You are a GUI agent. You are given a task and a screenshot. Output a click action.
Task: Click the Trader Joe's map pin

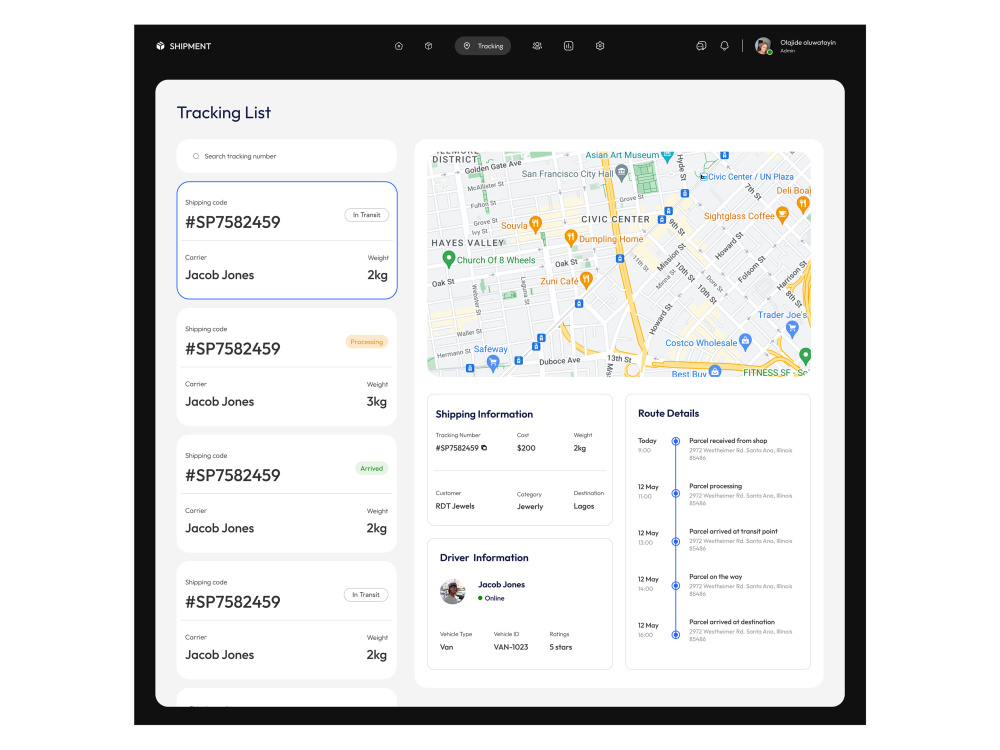[x=792, y=329]
